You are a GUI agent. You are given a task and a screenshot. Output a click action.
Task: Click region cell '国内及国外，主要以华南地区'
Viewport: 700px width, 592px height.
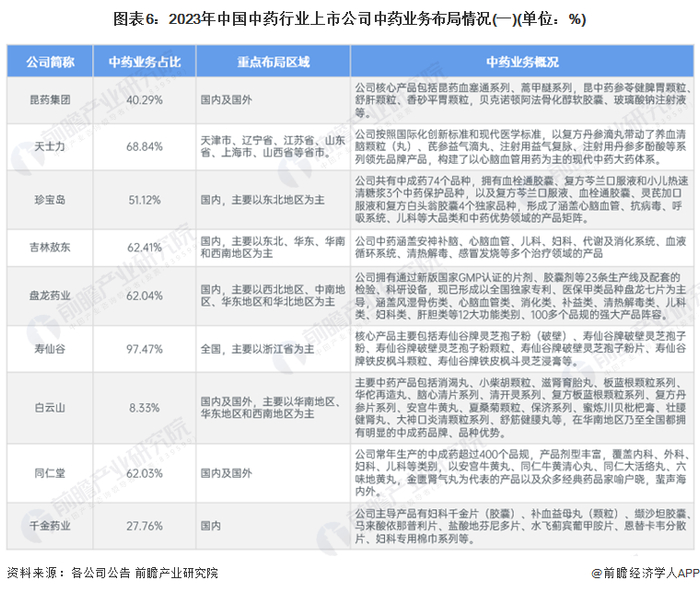271,408
